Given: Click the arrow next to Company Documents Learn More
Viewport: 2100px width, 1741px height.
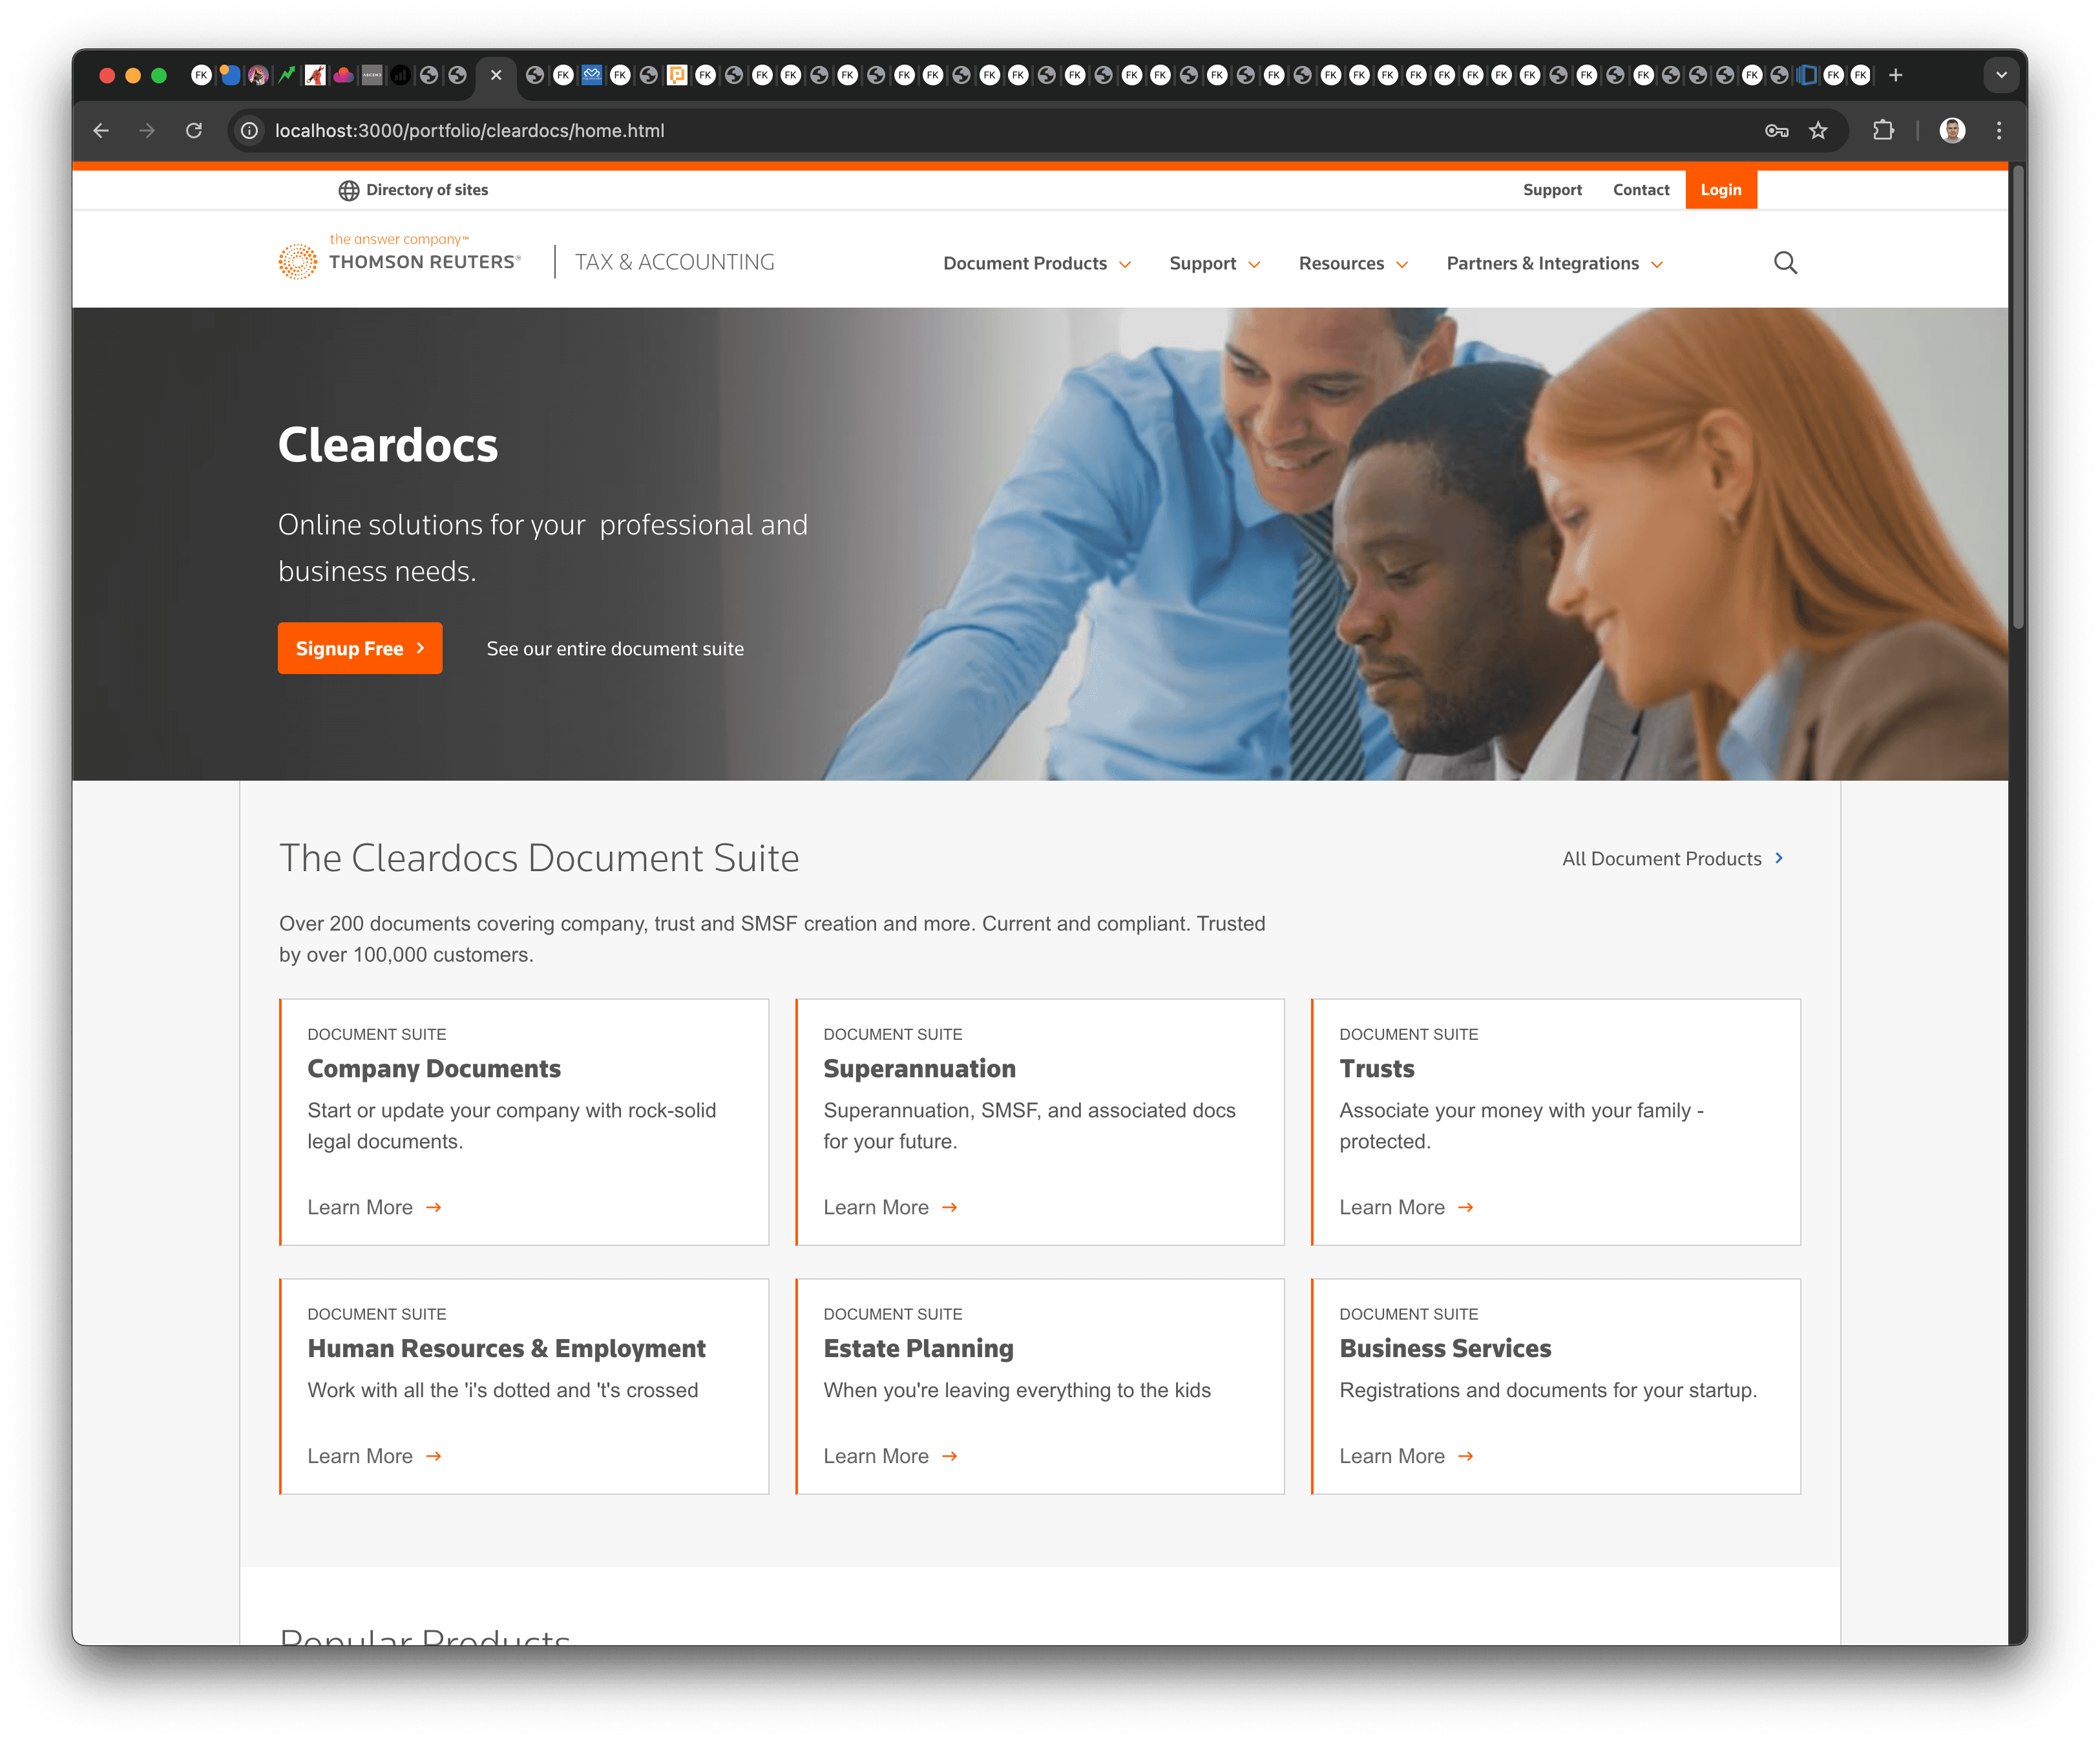Looking at the screenshot, I should (434, 1207).
